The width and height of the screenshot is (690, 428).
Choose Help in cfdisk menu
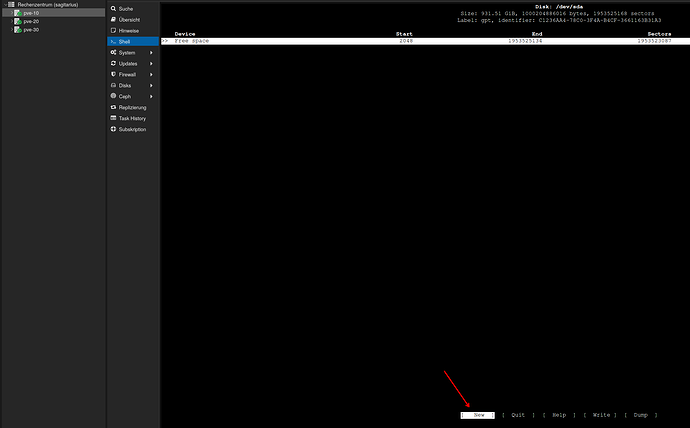click(x=559, y=415)
